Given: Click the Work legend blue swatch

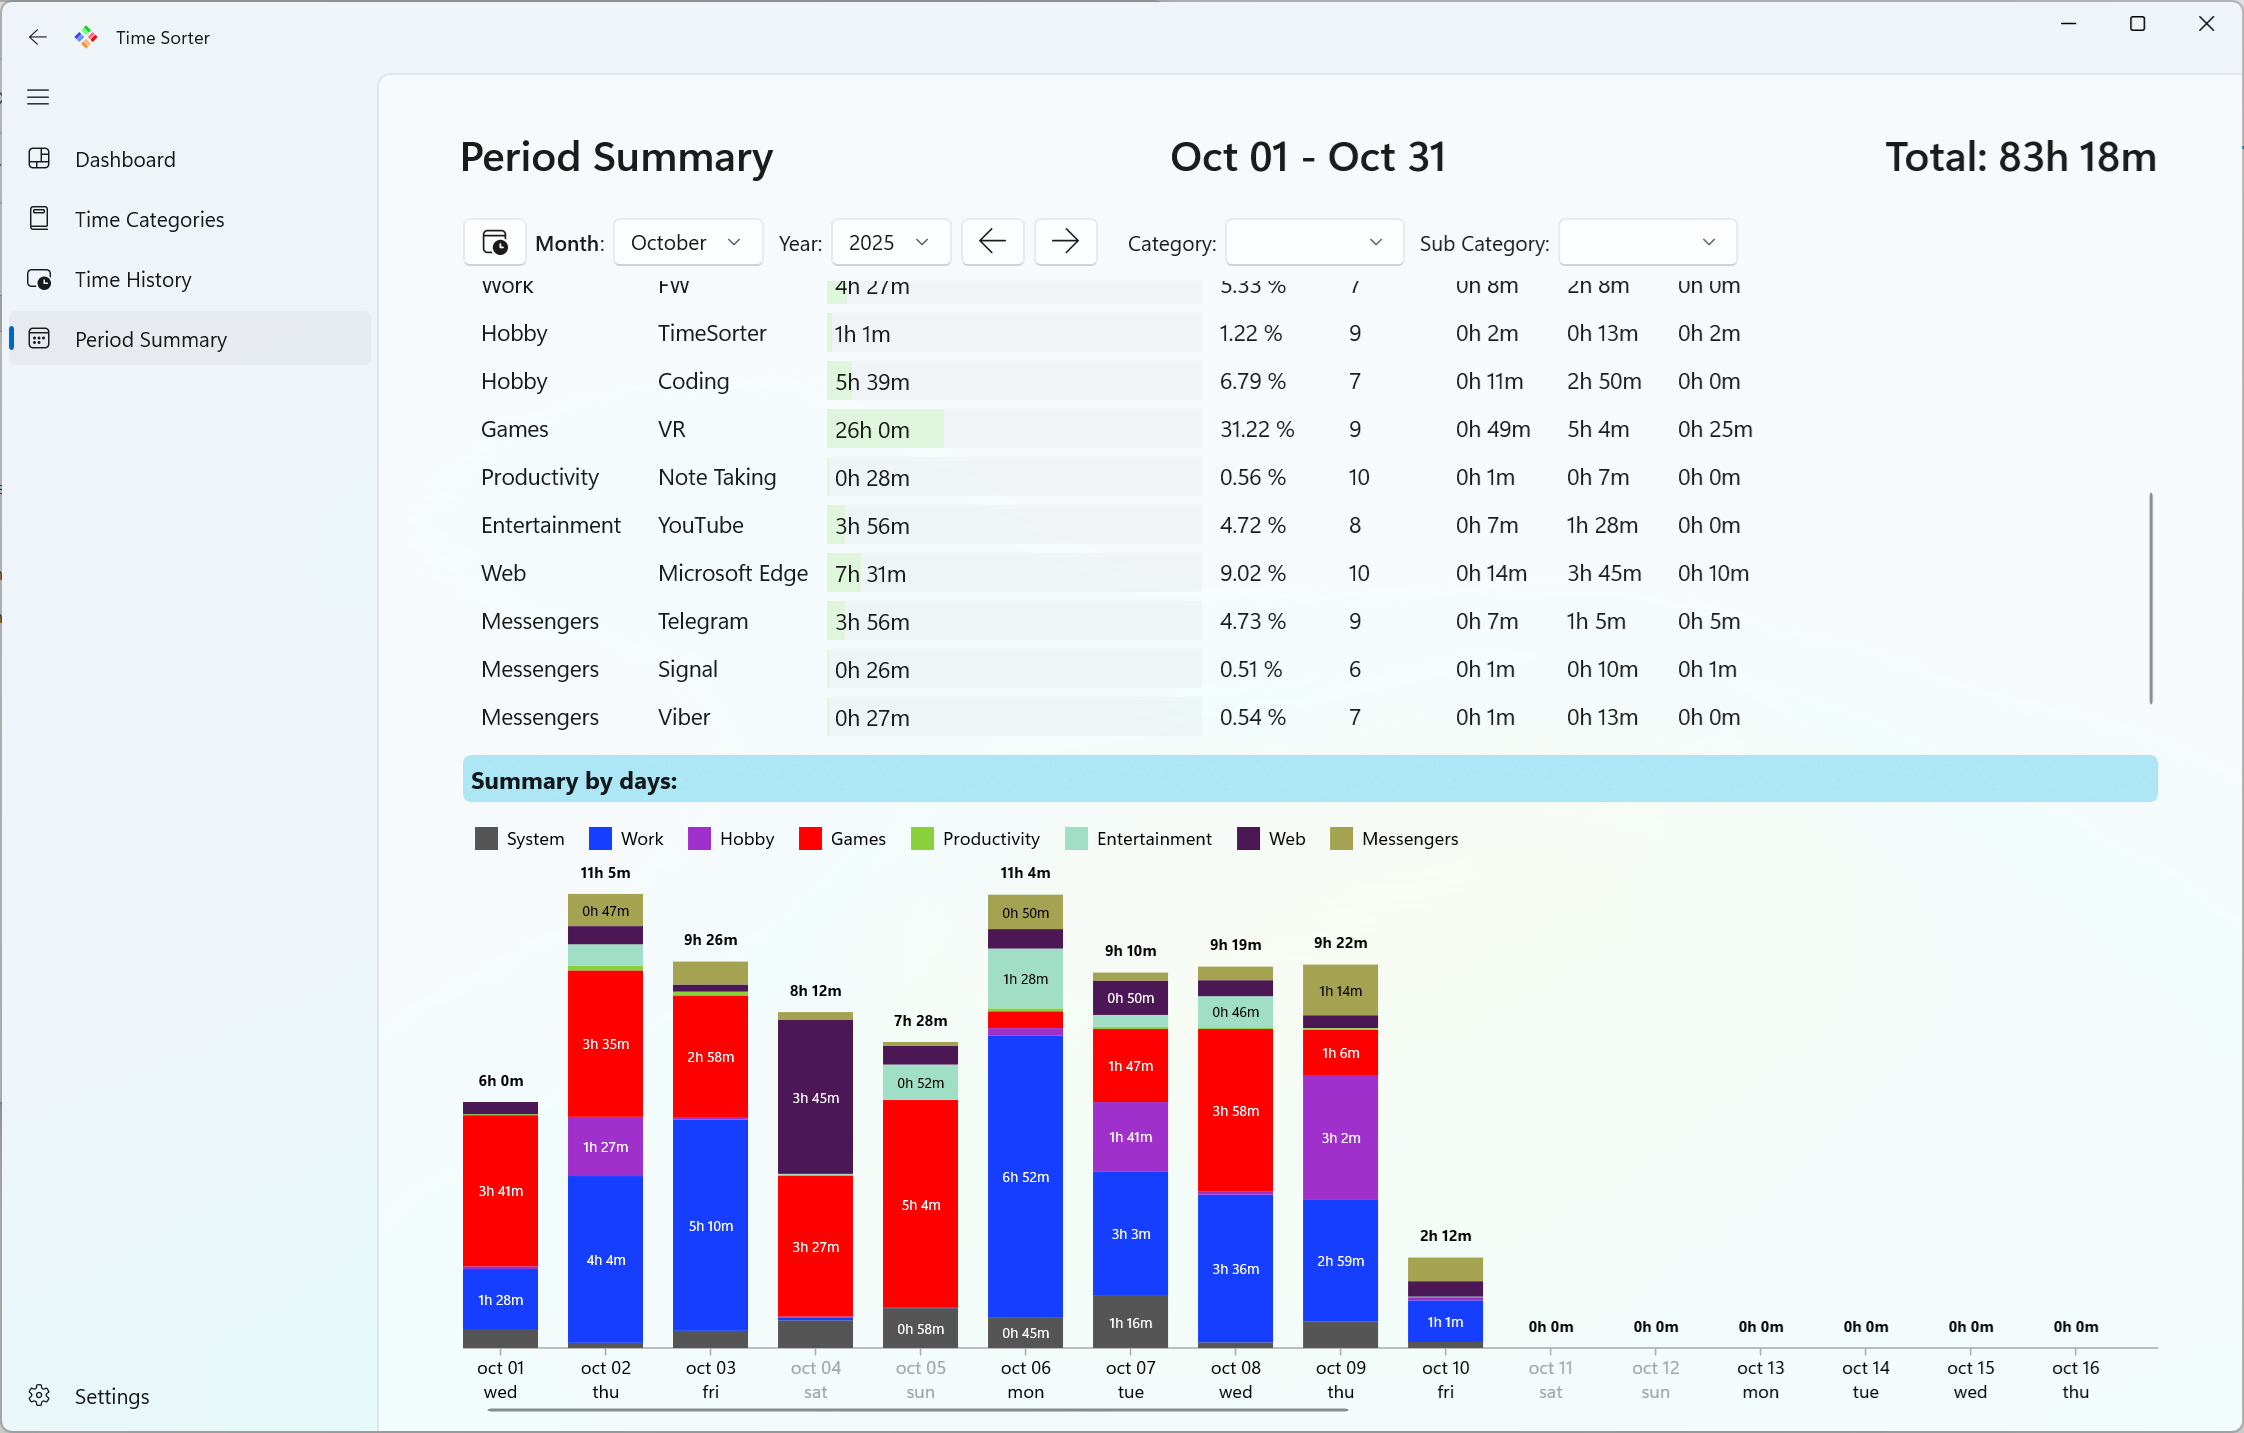Looking at the screenshot, I should pos(600,838).
